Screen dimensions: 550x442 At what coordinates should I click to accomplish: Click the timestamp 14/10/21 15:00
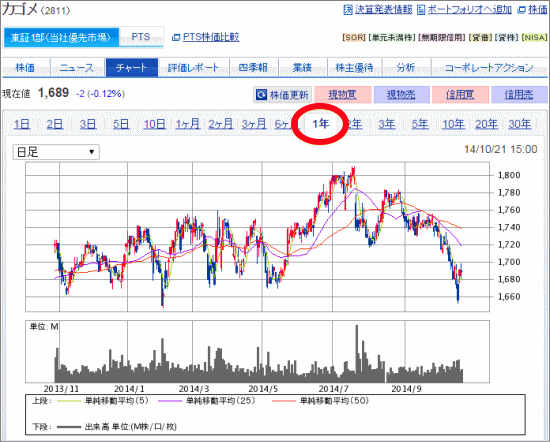pos(501,149)
